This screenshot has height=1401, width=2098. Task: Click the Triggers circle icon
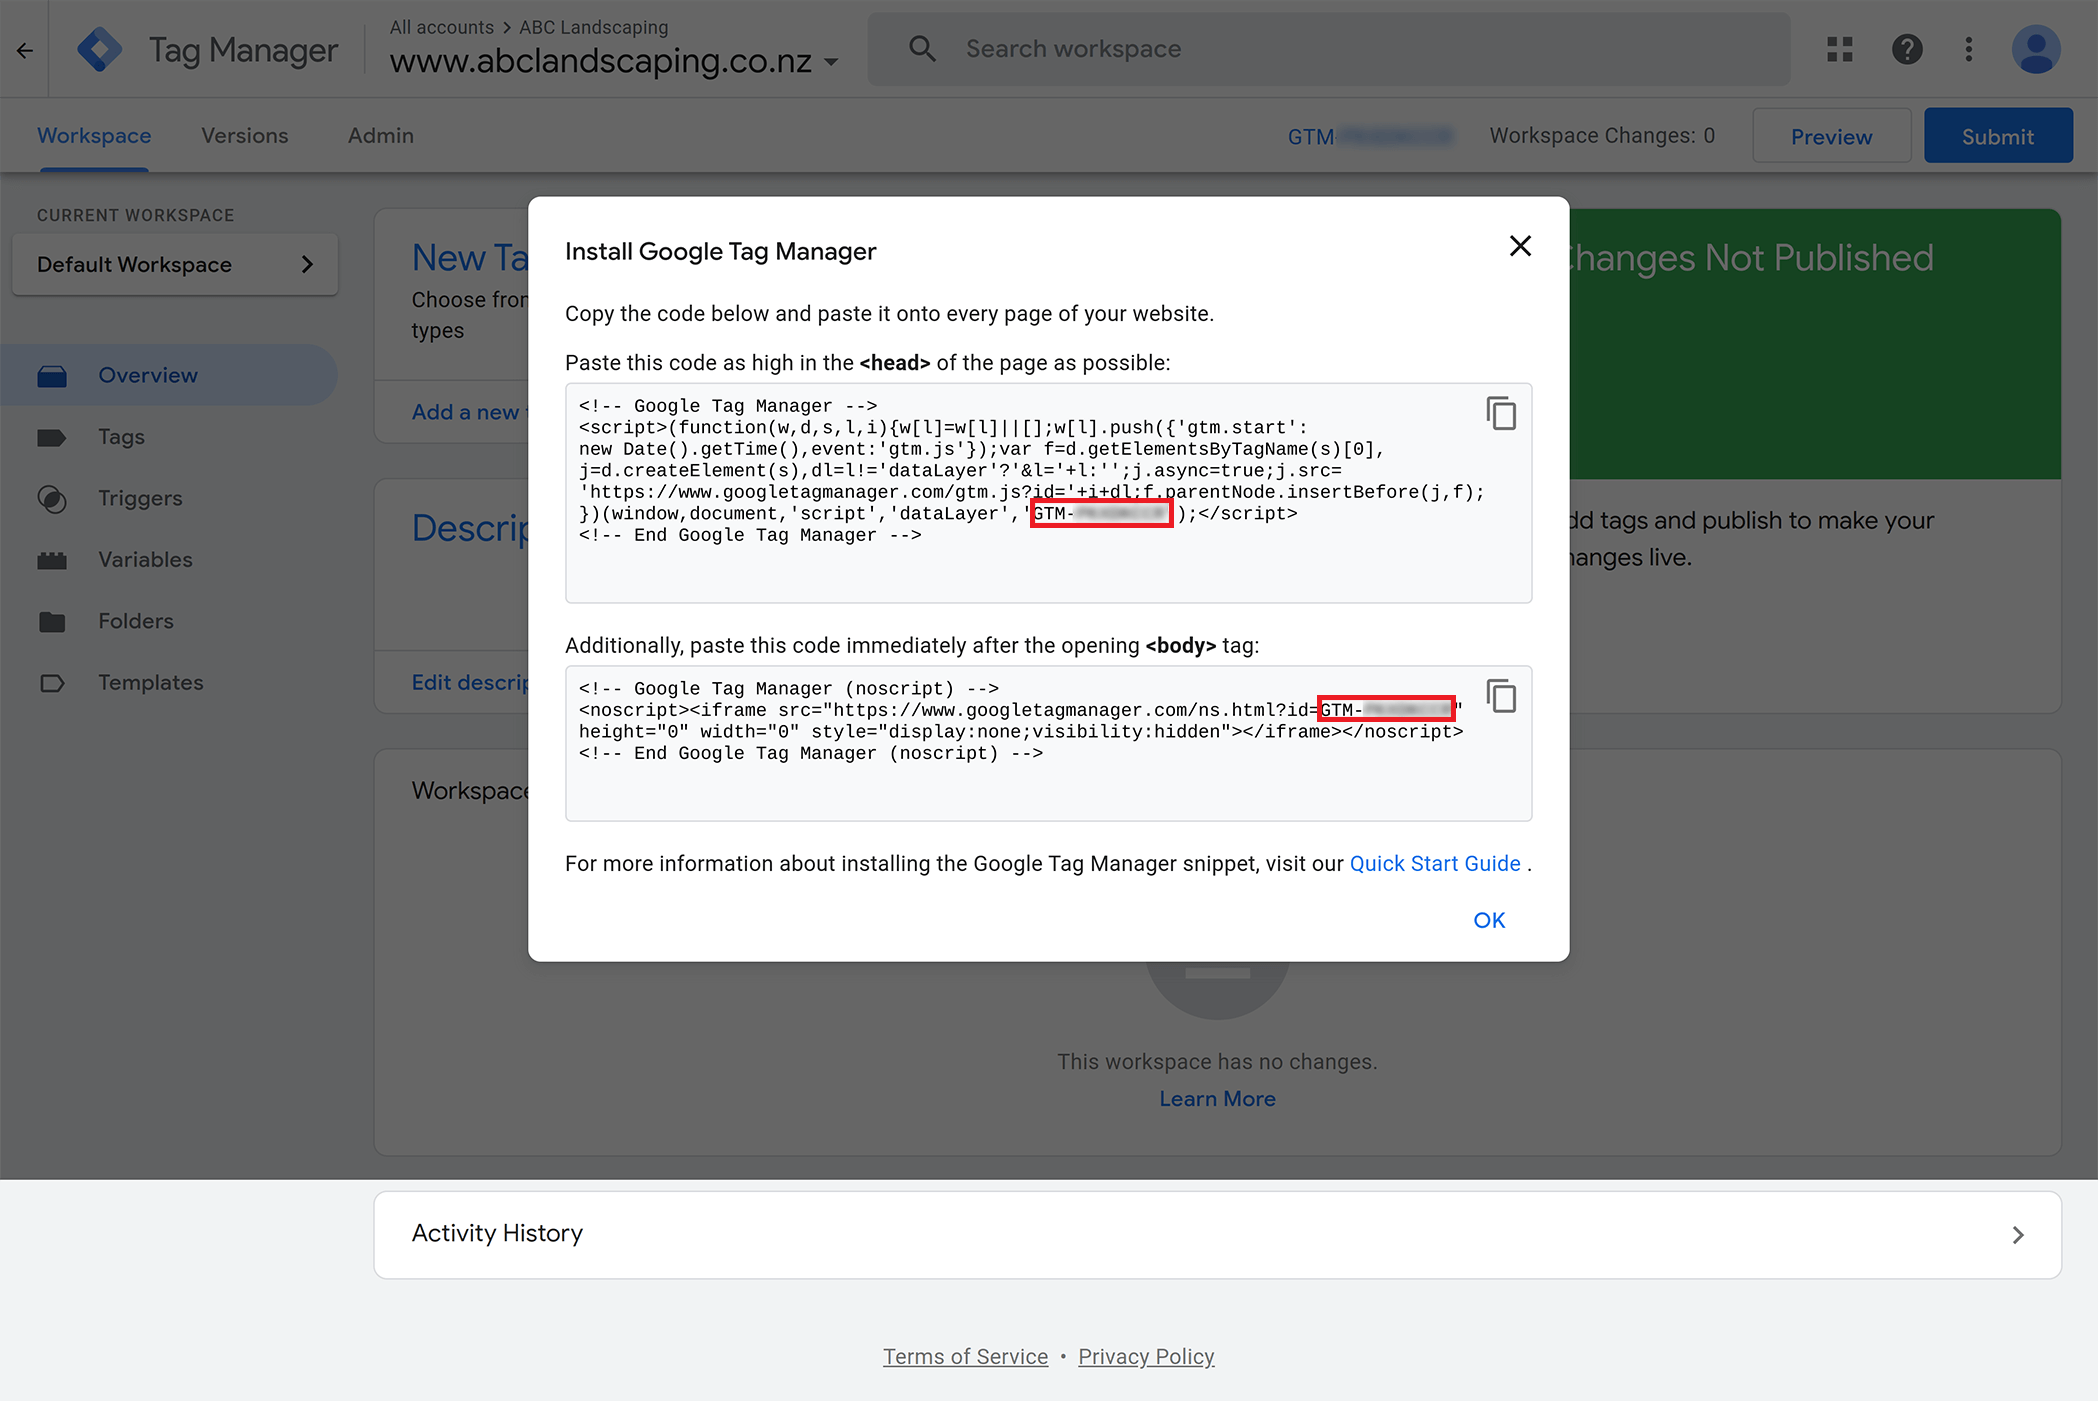[x=52, y=499]
